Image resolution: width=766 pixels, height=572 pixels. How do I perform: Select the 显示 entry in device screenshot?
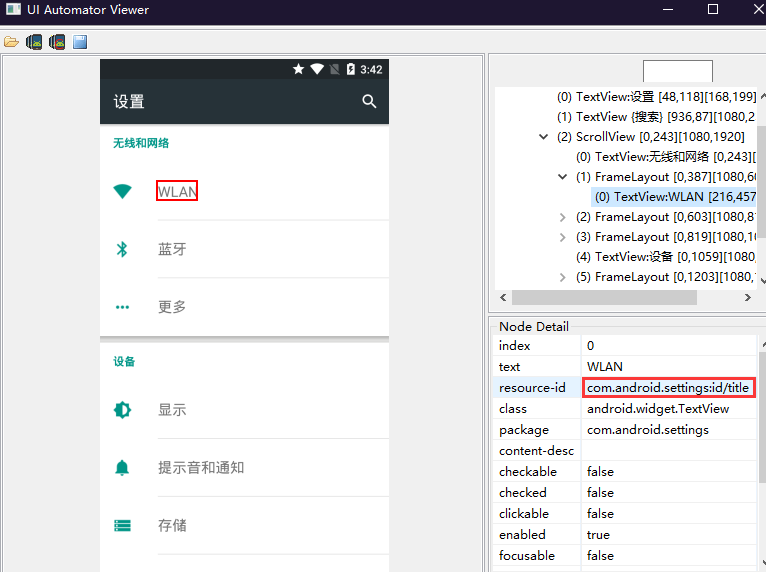[x=172, y=410]
